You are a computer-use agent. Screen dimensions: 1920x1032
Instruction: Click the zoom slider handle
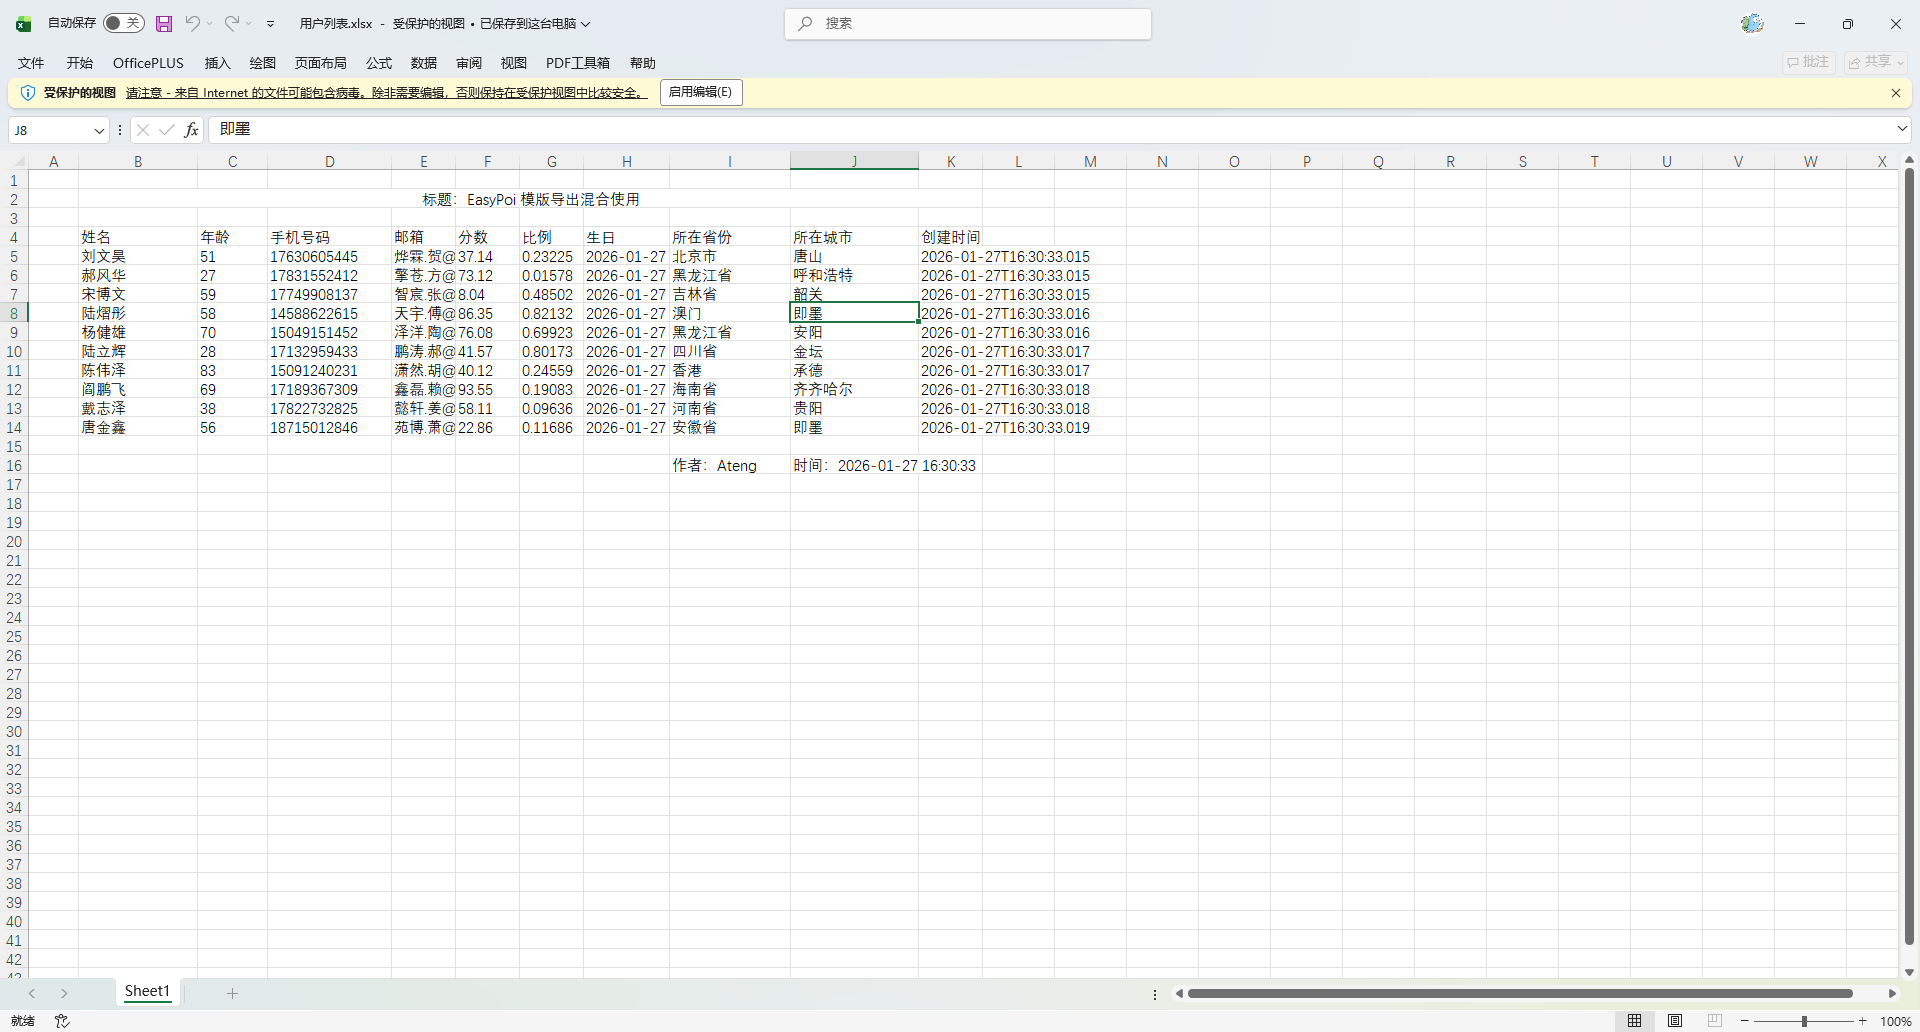[x=1804, y=1021]
